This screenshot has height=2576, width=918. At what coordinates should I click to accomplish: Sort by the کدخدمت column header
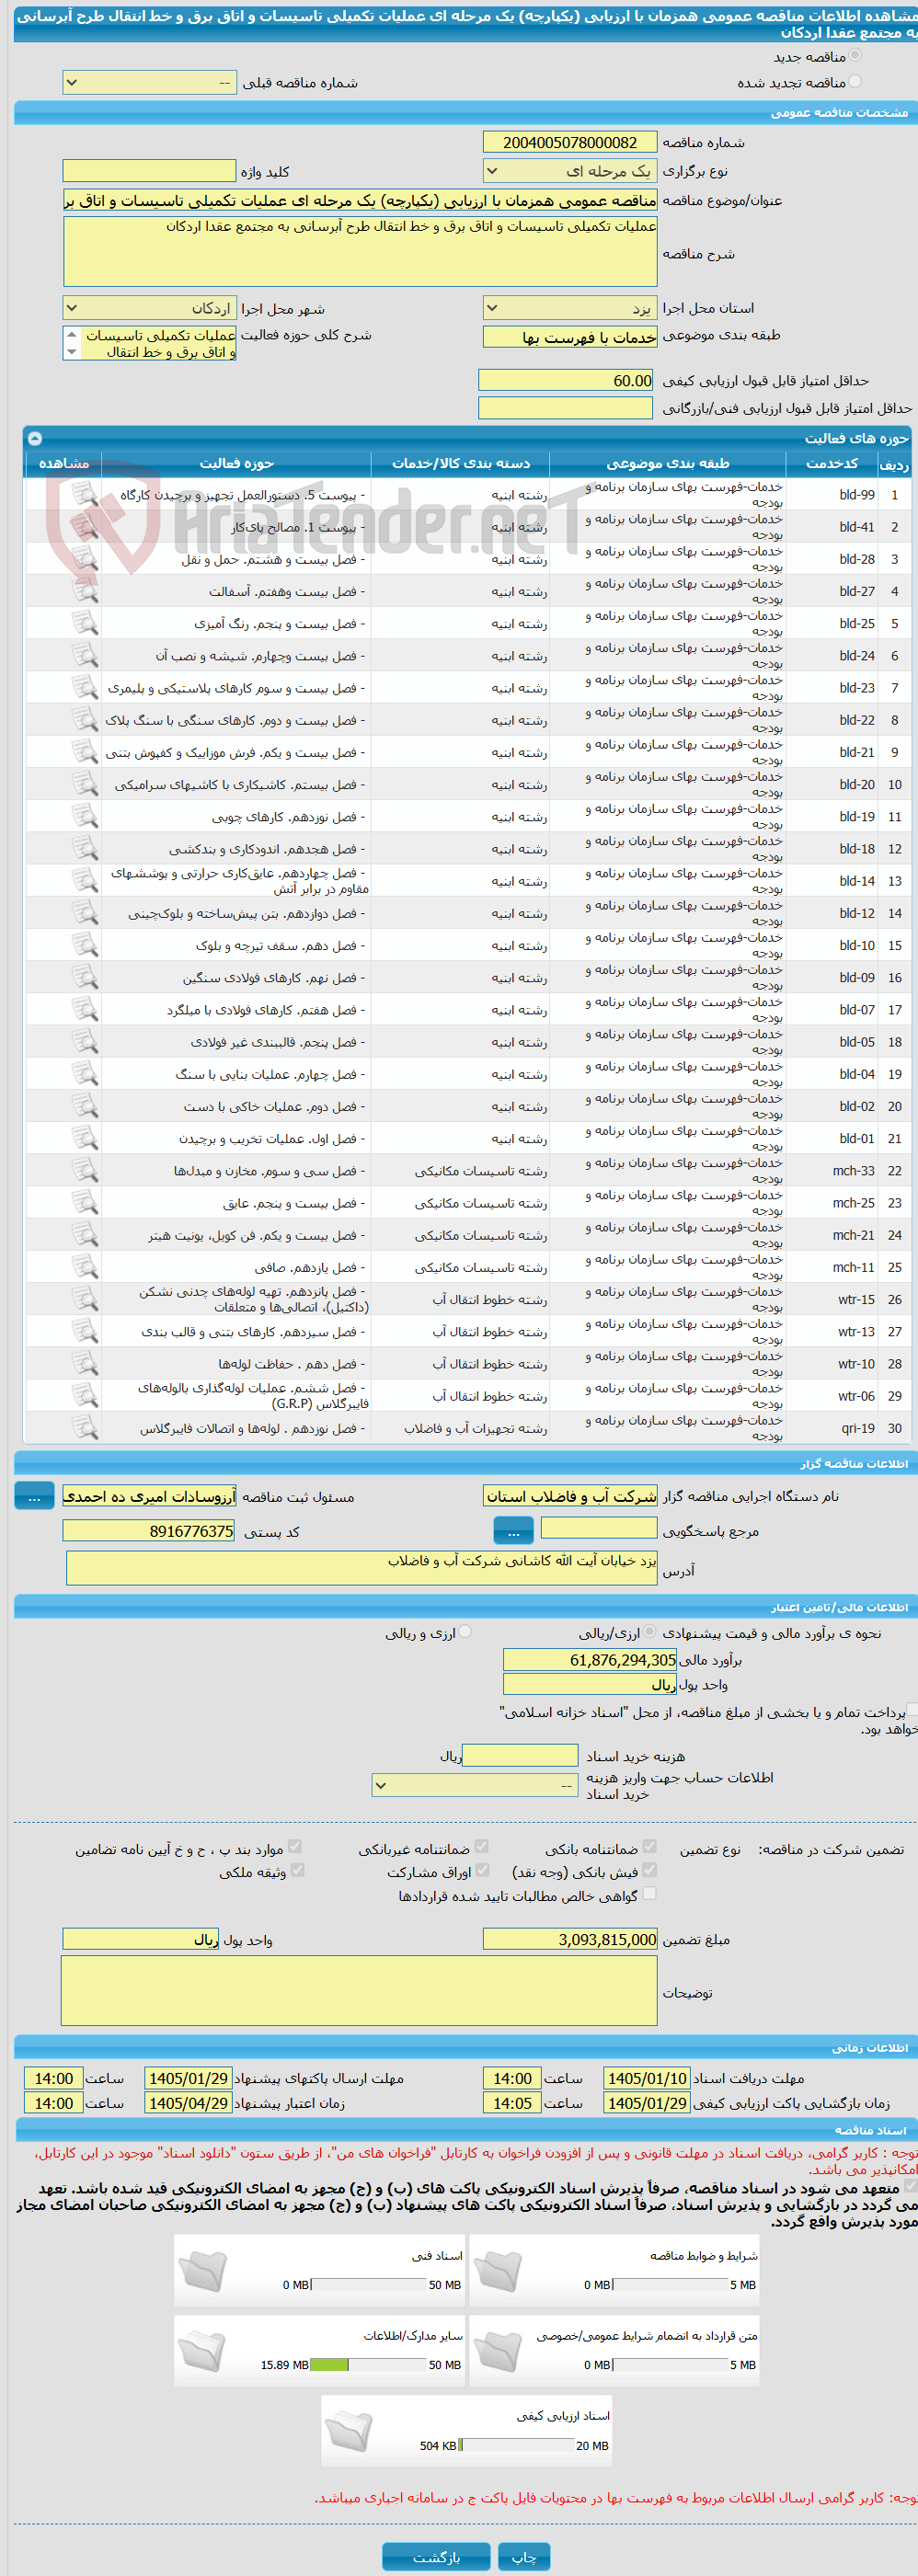(x=831, y=463)
